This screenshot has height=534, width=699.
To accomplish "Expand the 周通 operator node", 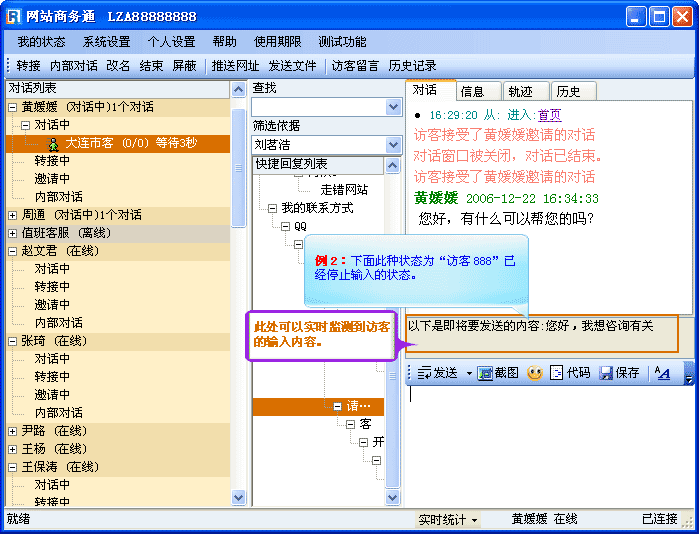I will pos(12,215).
